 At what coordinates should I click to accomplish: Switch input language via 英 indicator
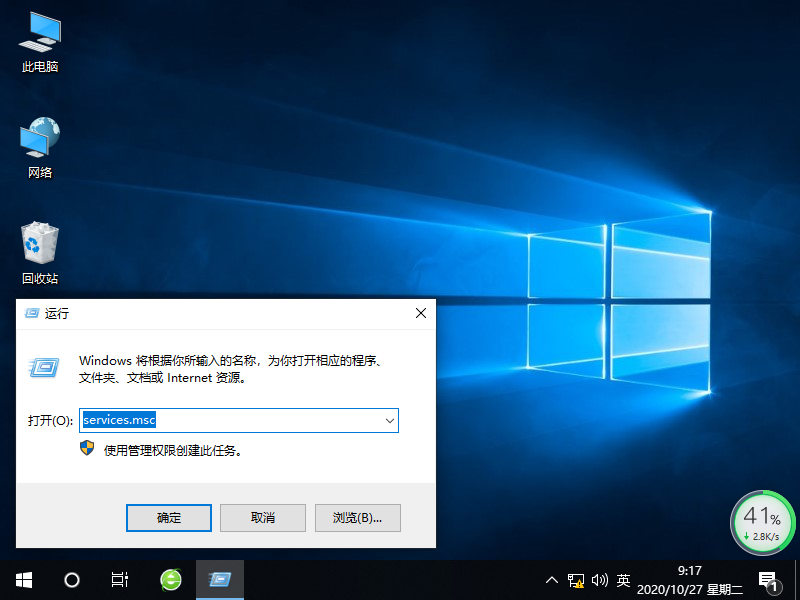coord(623,580)
